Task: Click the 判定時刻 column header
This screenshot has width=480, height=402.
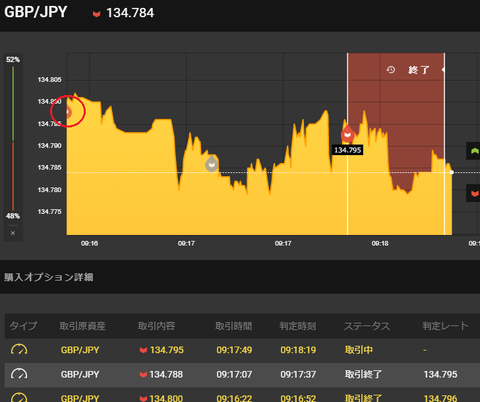Action: coord(297,326)
